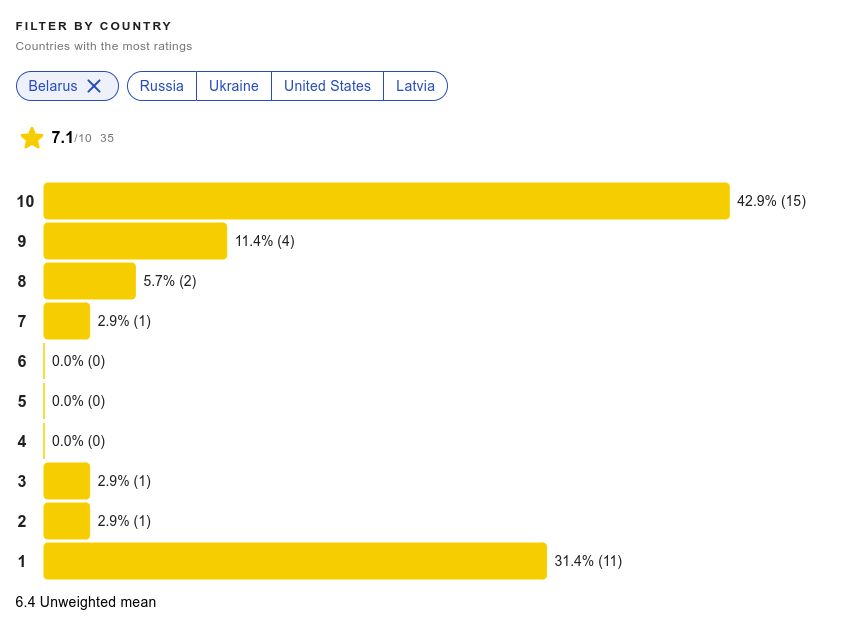Click the selected Belarus chip
This screenshot has width=842, height=632.
coord(67,86)
